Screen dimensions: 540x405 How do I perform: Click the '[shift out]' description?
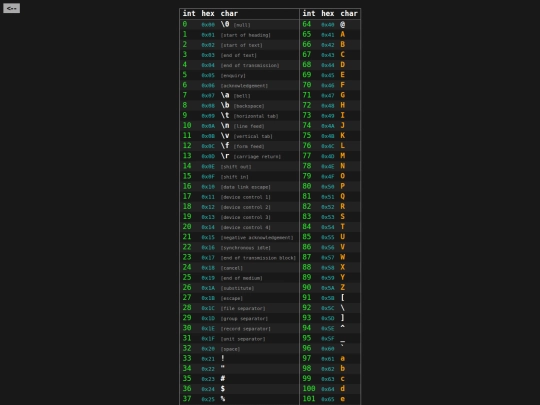click(x=236, y=167)
